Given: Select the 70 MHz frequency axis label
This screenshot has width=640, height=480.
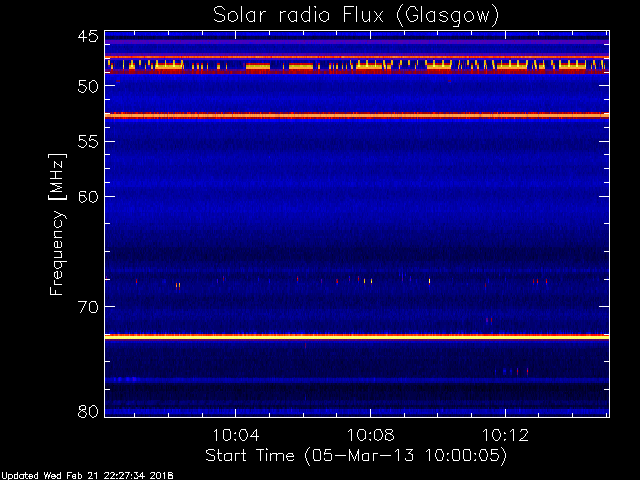Looking at the screenshot, I should (88, 307).
